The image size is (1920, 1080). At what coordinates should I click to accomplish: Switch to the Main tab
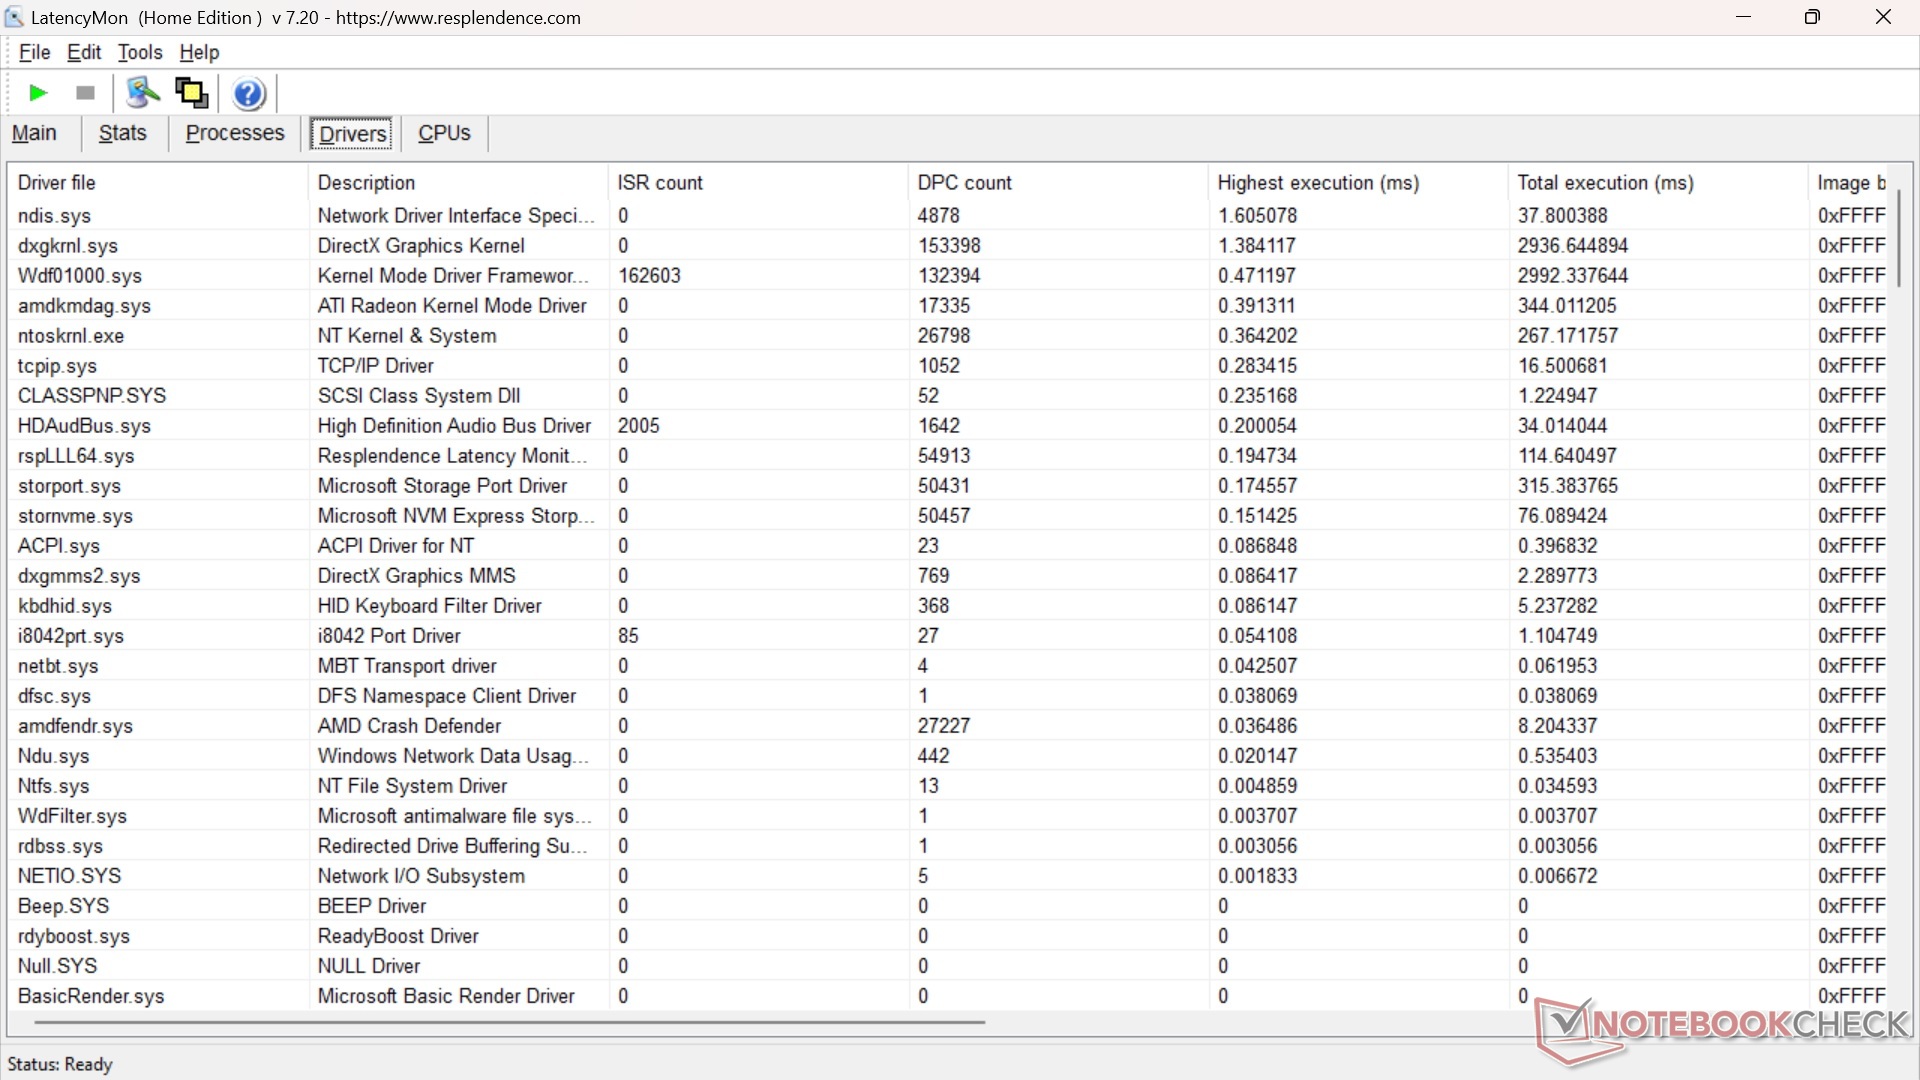pos(34,133)
